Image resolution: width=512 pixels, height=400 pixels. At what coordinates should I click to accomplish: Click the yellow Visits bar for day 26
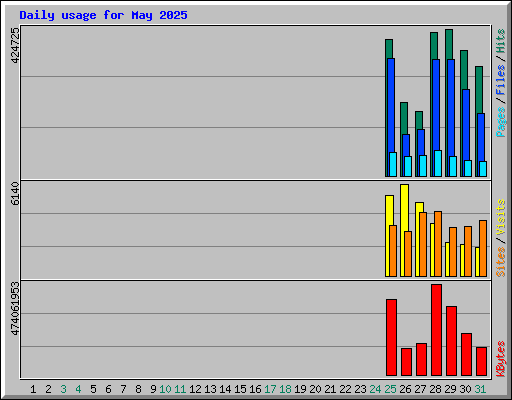coord(404,208)
